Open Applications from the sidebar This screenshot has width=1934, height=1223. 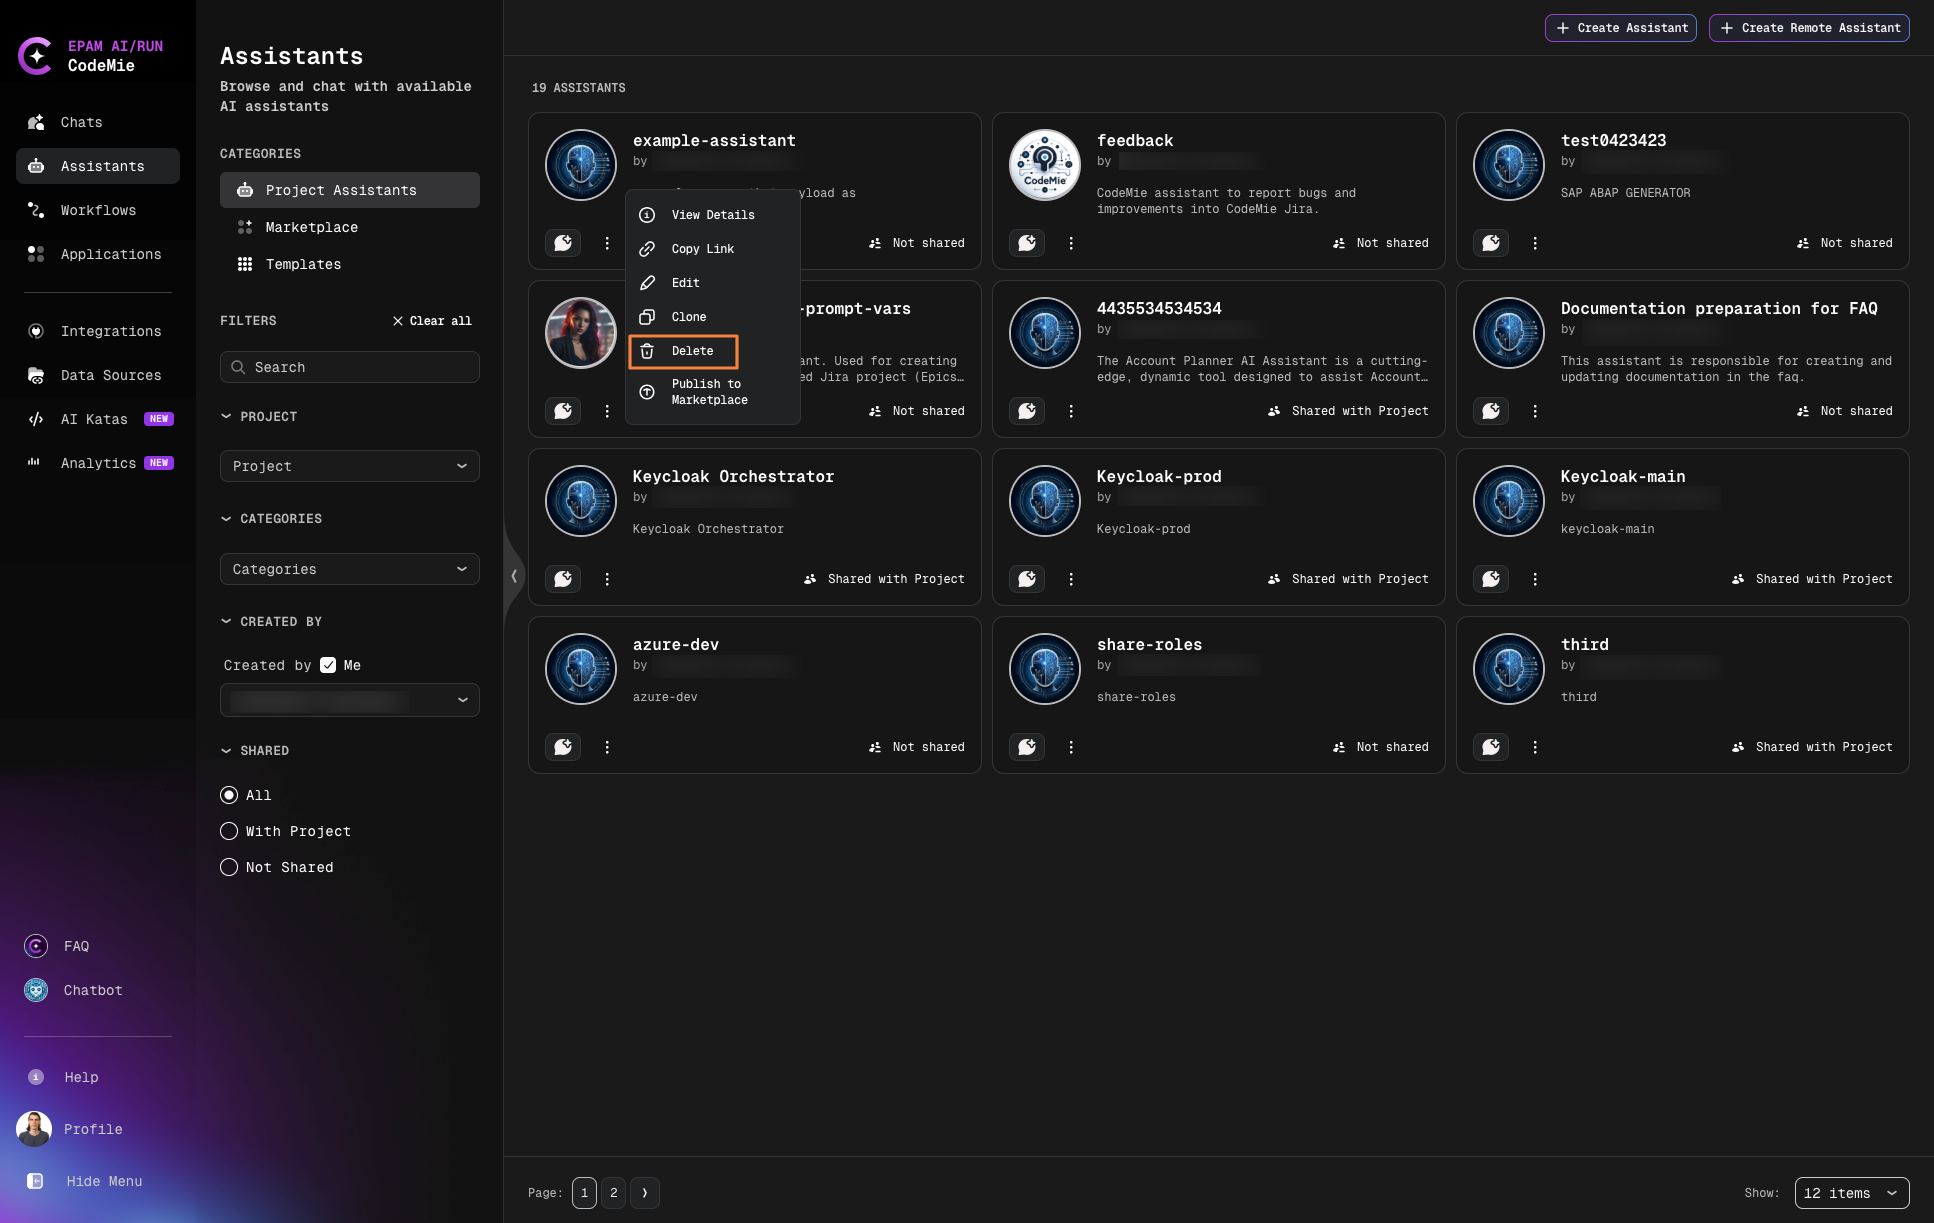111,254
